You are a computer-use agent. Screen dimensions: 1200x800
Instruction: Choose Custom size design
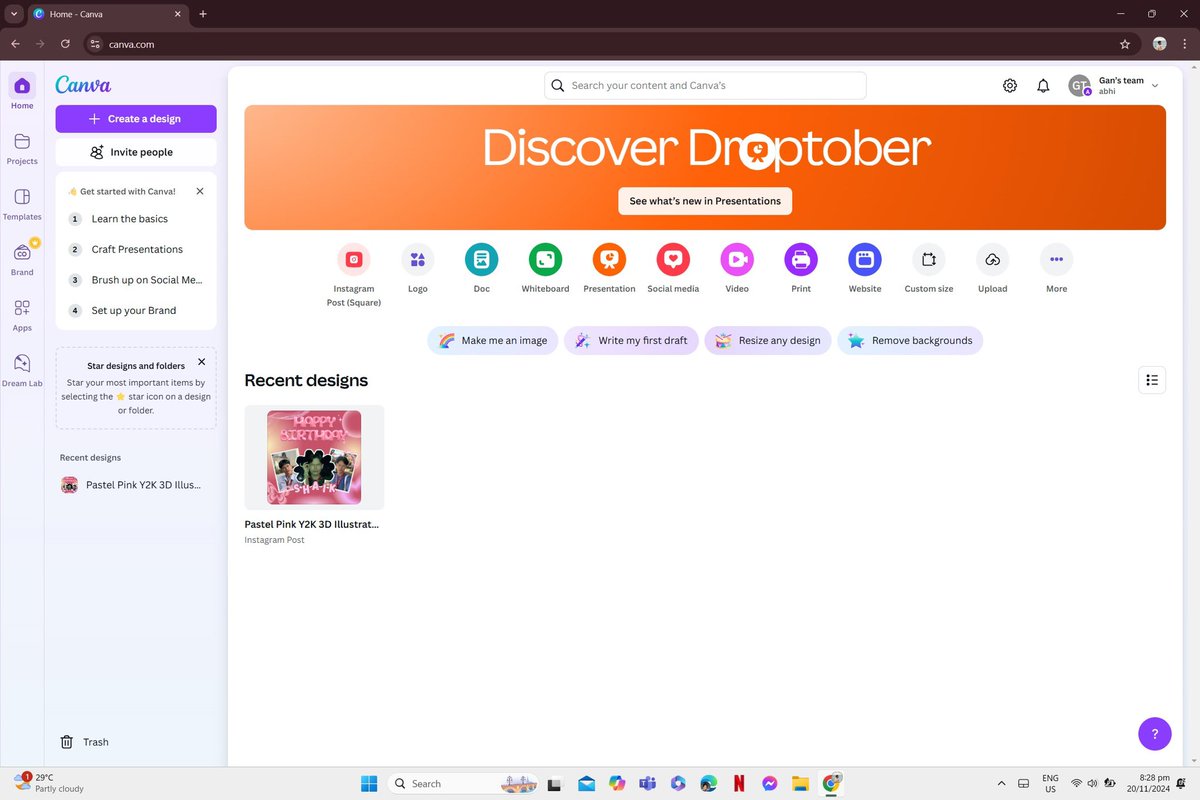click(929, 259)
